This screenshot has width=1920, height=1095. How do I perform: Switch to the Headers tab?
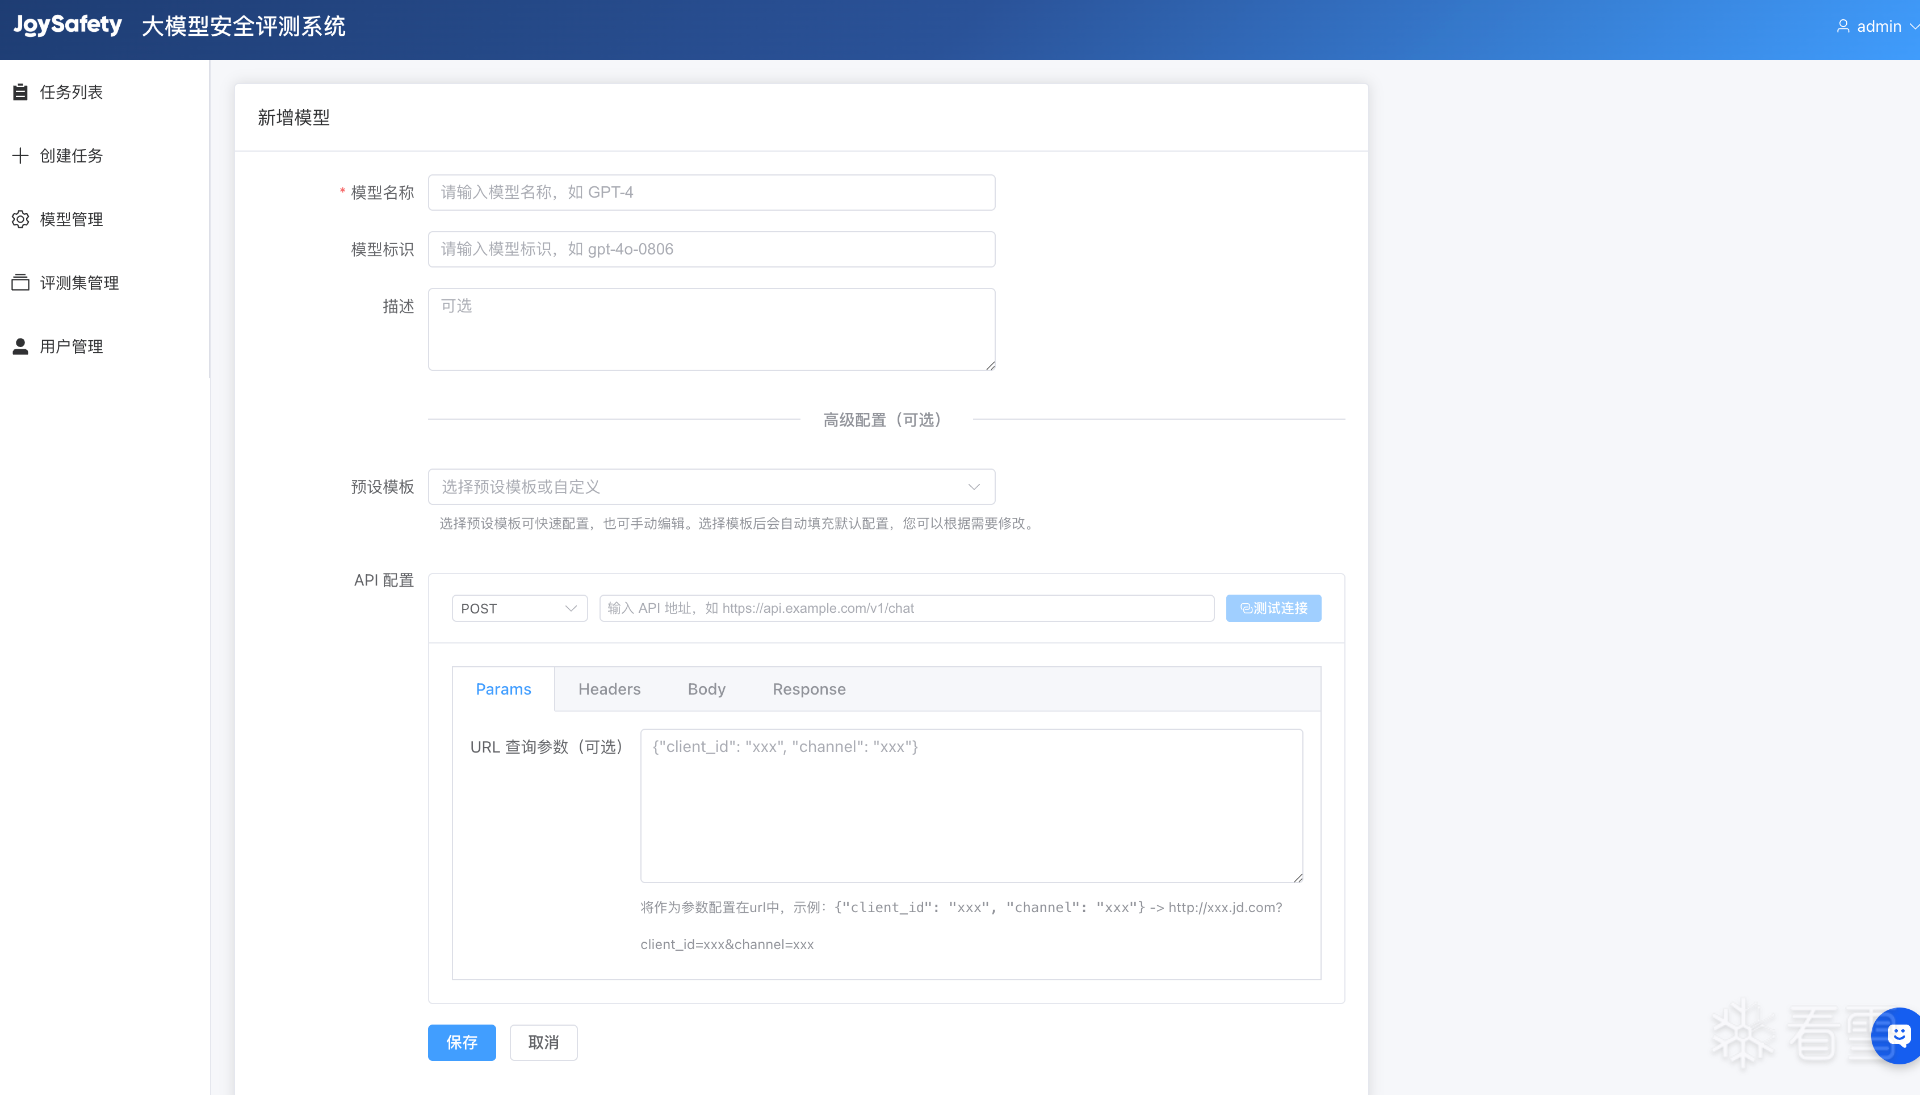pos(609,689)
